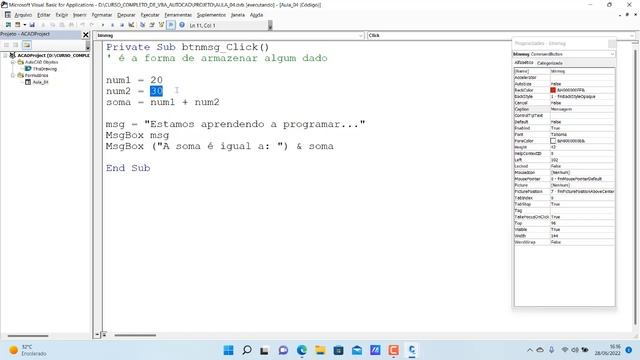Switch to the Categorizado properties tab

[549, 63]
